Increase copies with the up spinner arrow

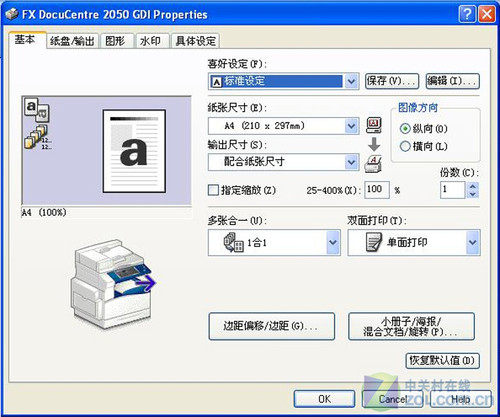pos(473,186)
